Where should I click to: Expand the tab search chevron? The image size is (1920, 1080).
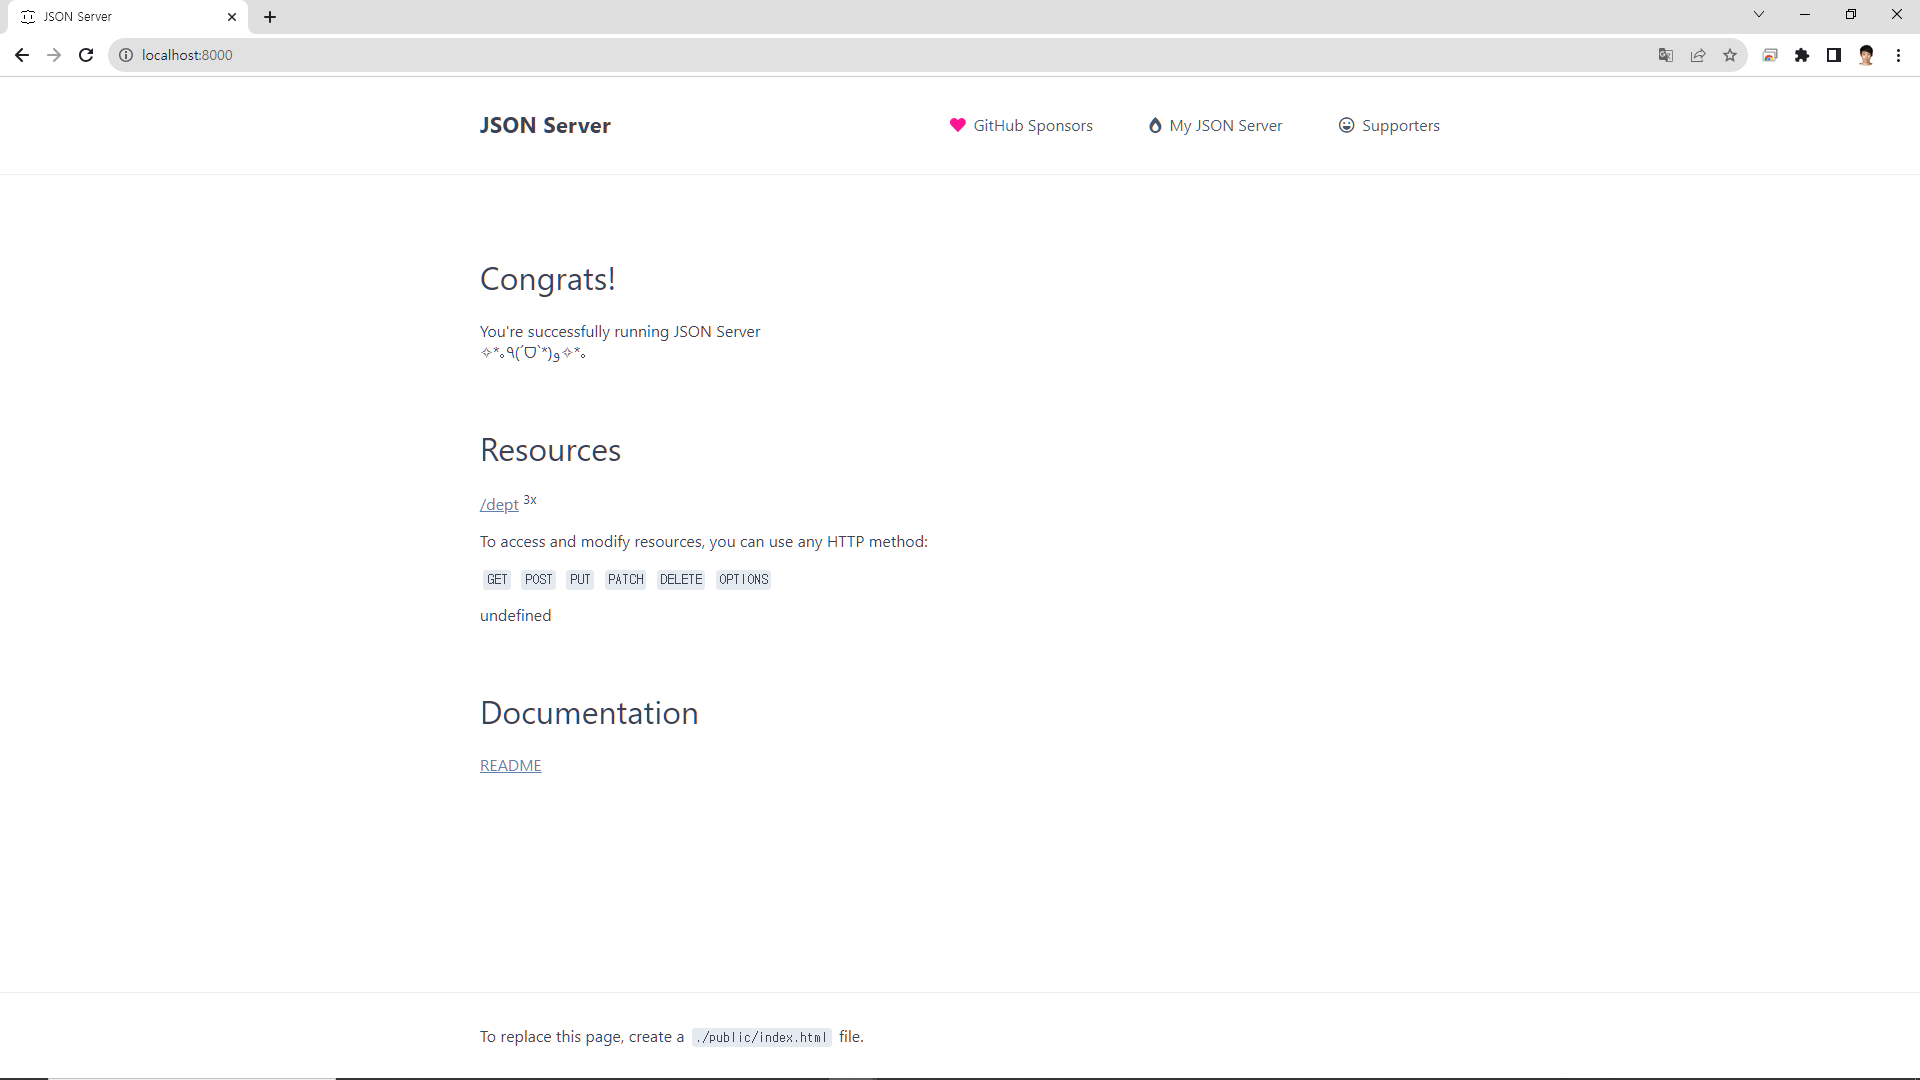click(x=1759, y=15)
